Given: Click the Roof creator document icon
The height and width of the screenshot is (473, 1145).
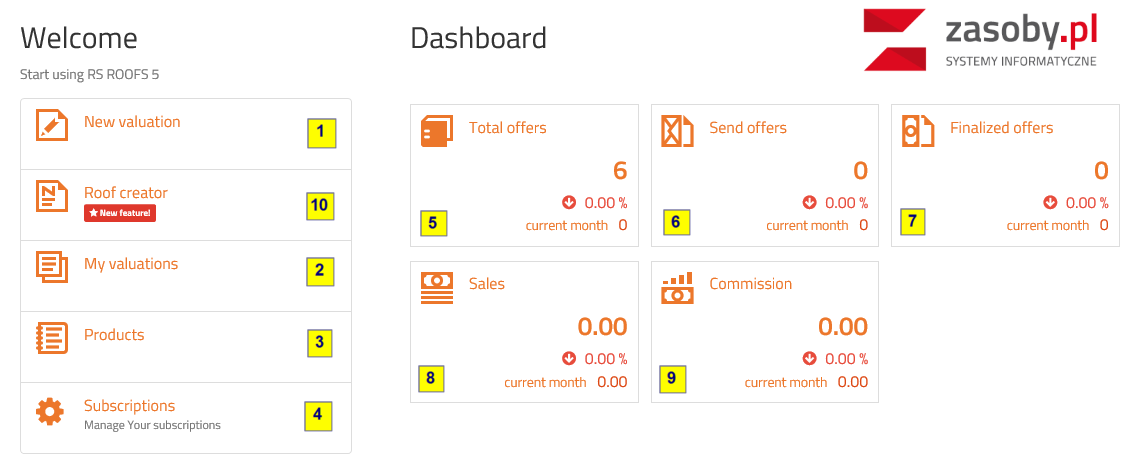Looking at the screenshot, I should [x=51, y=196].
